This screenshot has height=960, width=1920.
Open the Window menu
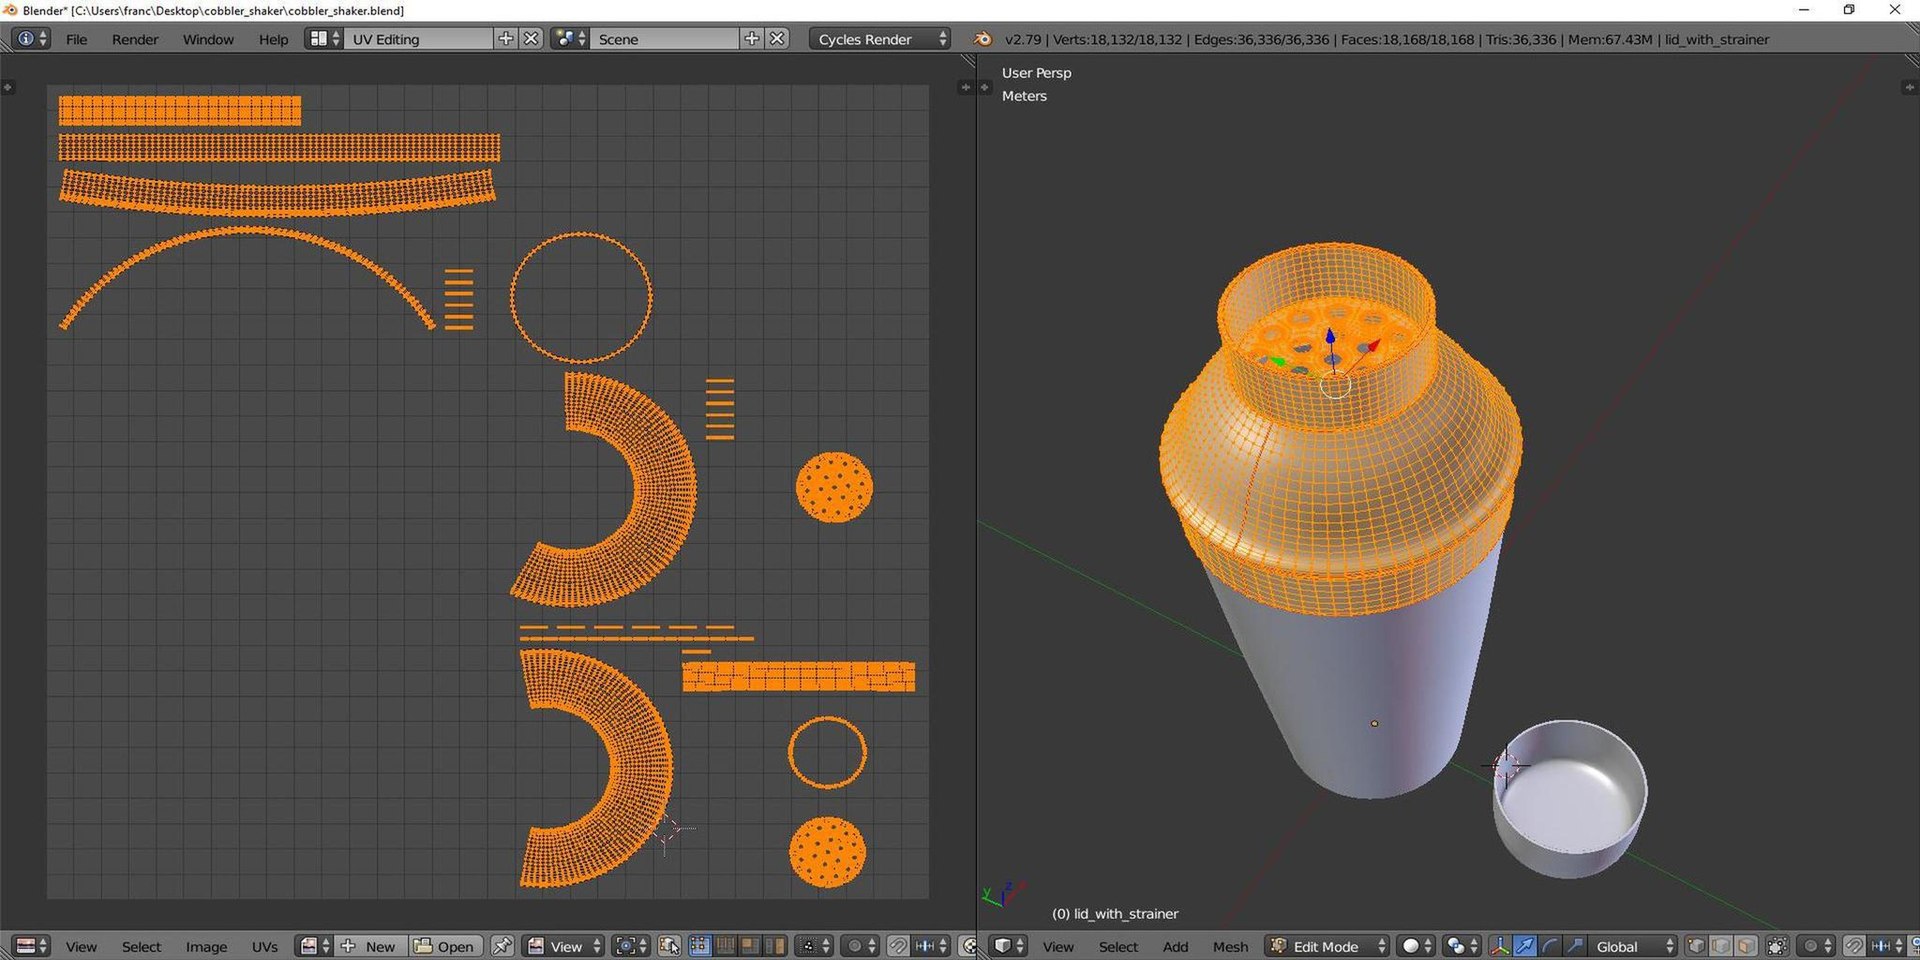pyautogui.click(x=208, y=39)
